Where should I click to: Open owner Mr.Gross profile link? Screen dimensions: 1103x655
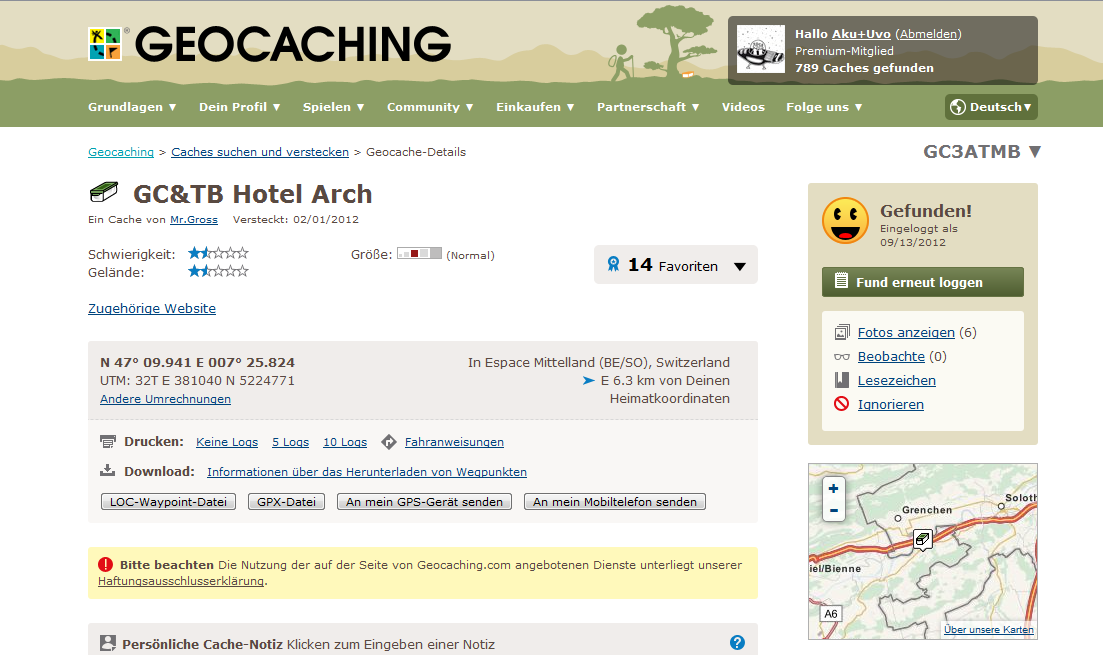[x=194, y=220]
